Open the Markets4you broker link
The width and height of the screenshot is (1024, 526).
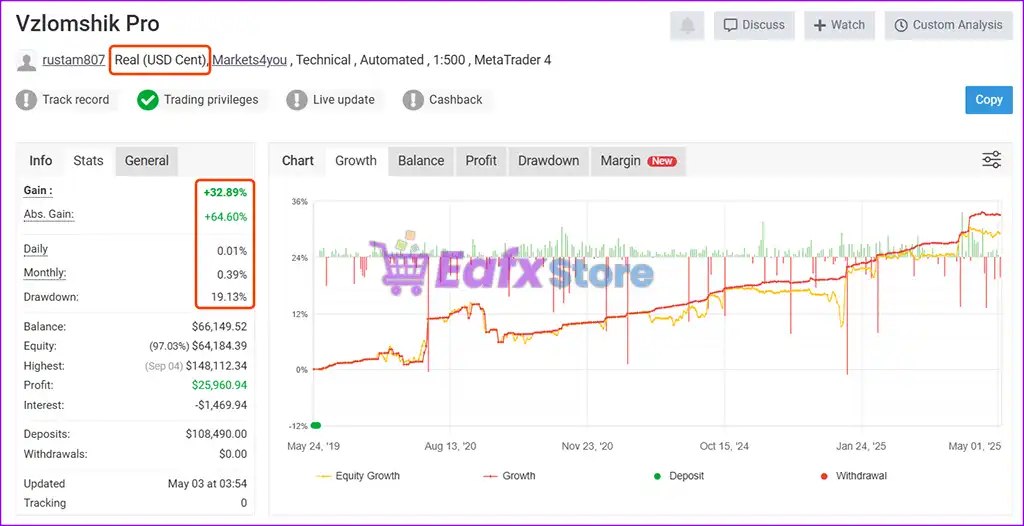249,60
